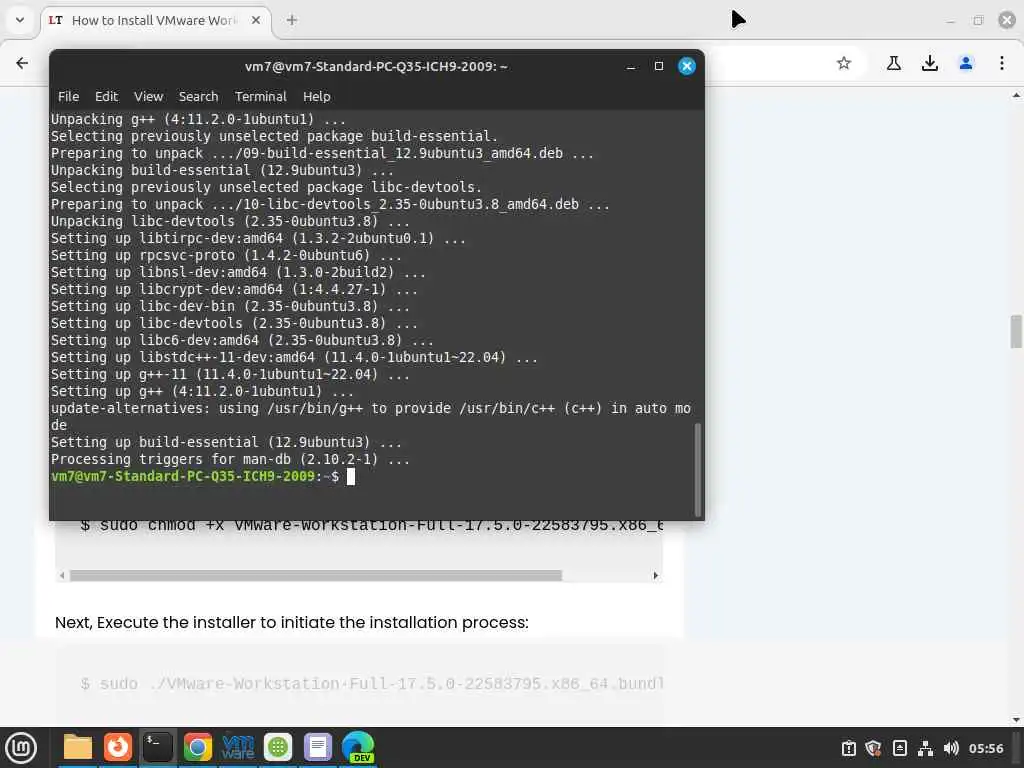Open the clipboard-style tray icon
Viewport: 1024px width, 768px height.
[899, 748]
